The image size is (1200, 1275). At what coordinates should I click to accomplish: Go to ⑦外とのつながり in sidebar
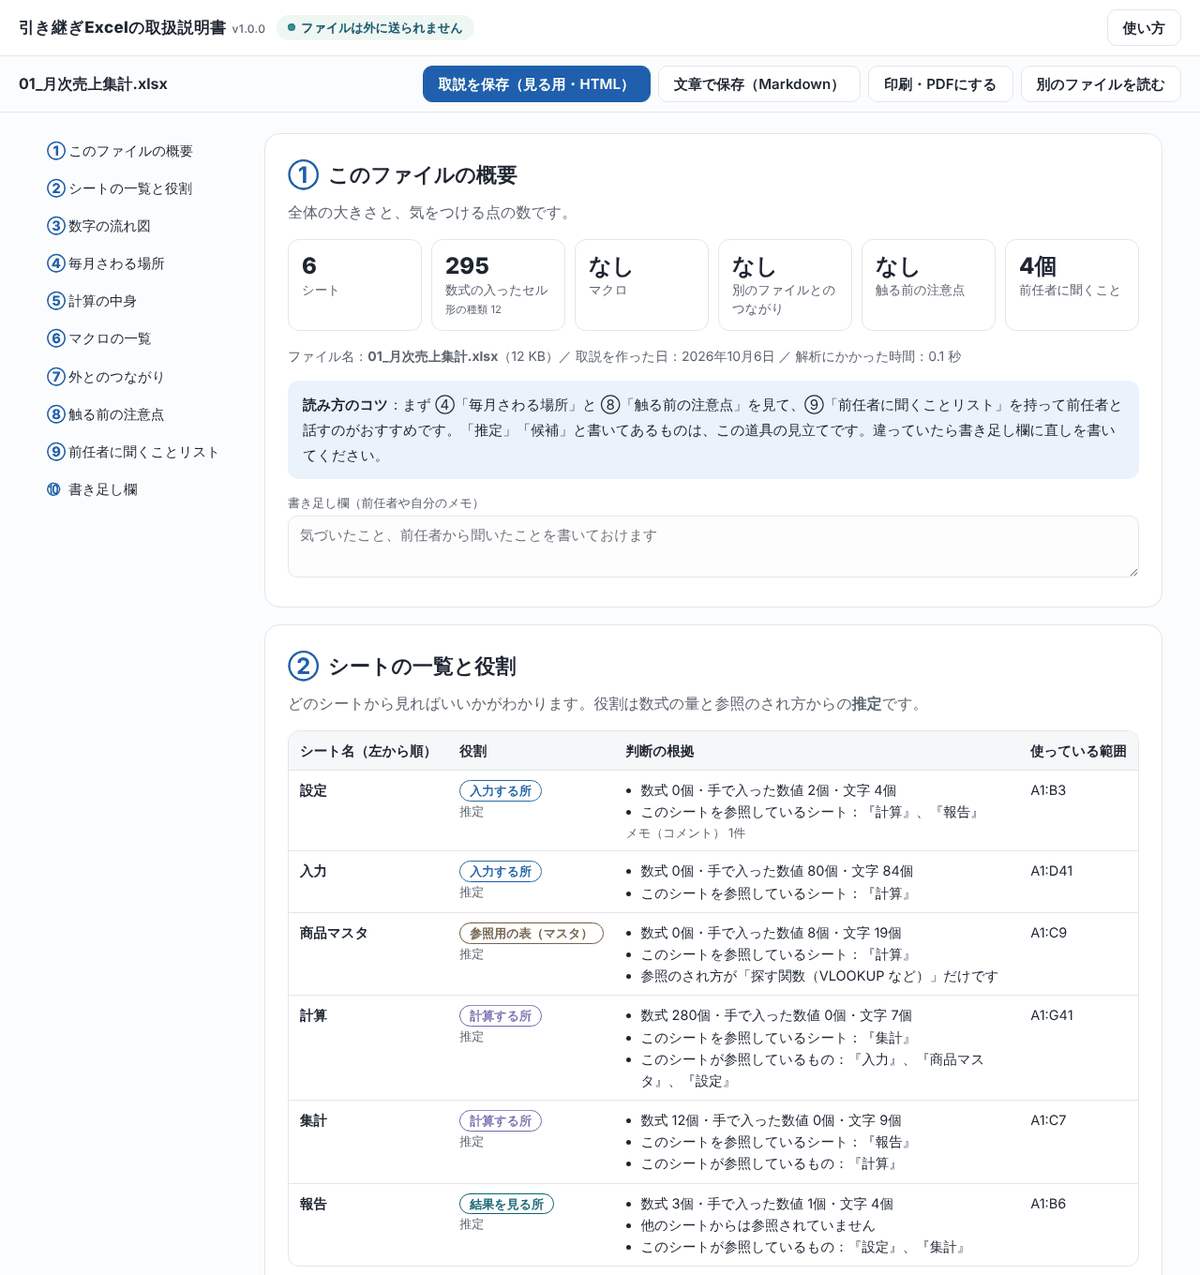(106, 377)
